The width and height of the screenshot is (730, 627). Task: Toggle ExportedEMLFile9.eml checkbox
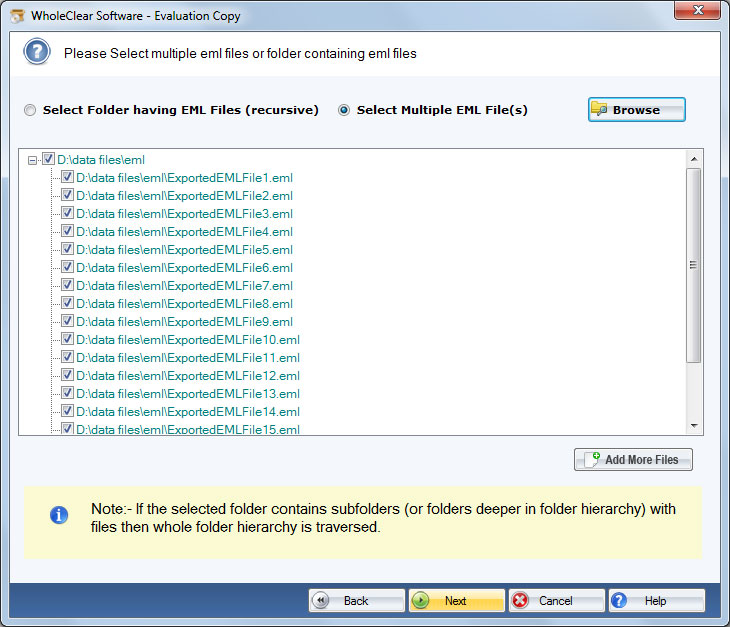68,321
